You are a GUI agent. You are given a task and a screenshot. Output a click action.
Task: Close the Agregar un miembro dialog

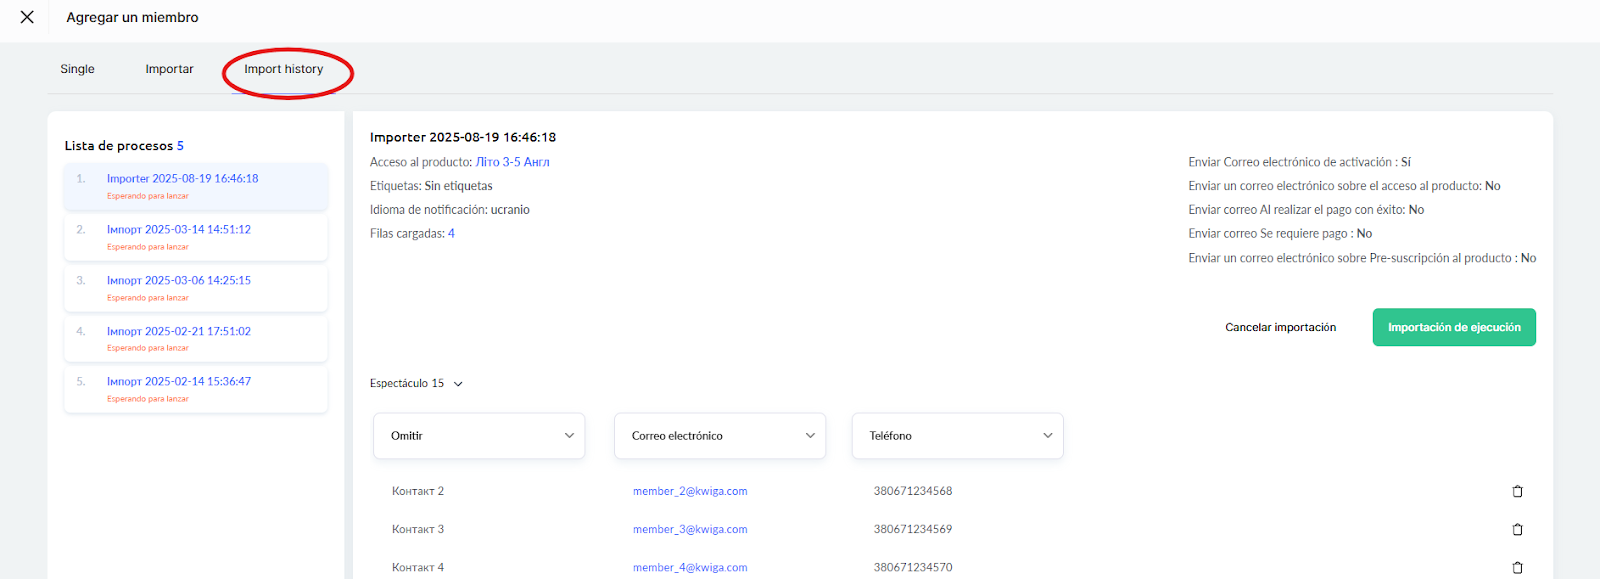pos(27,17)
